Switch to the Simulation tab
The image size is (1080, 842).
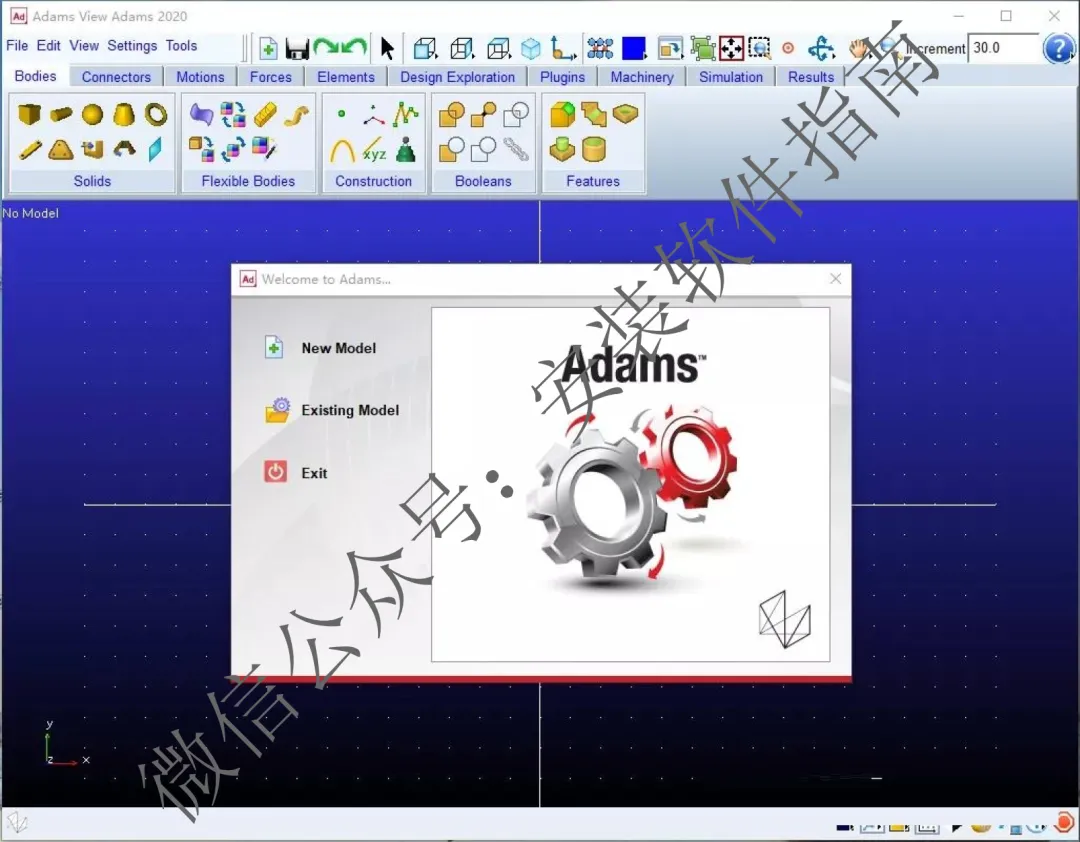731,76
